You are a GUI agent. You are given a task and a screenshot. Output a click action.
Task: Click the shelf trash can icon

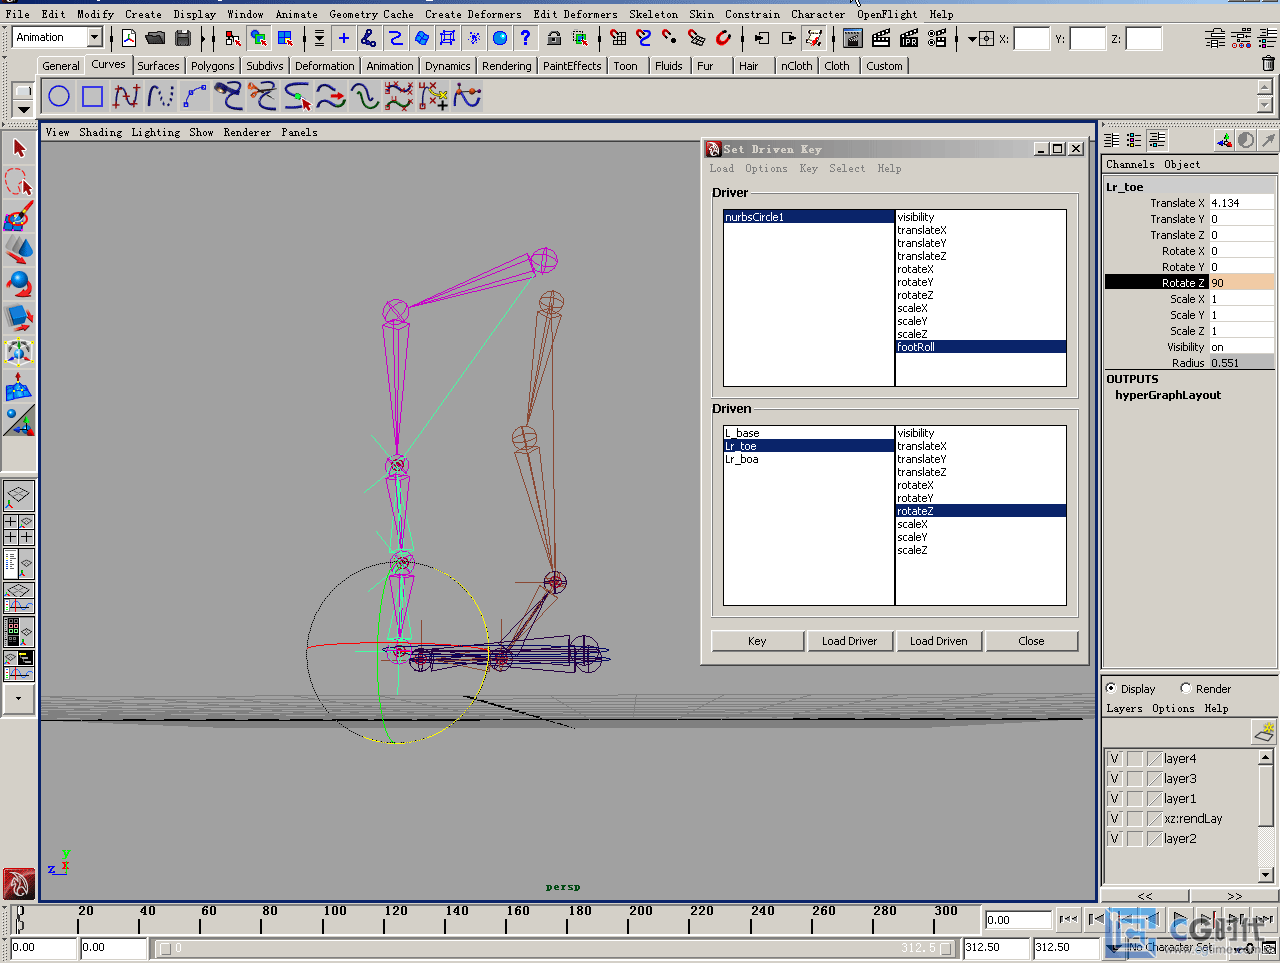1268,63
